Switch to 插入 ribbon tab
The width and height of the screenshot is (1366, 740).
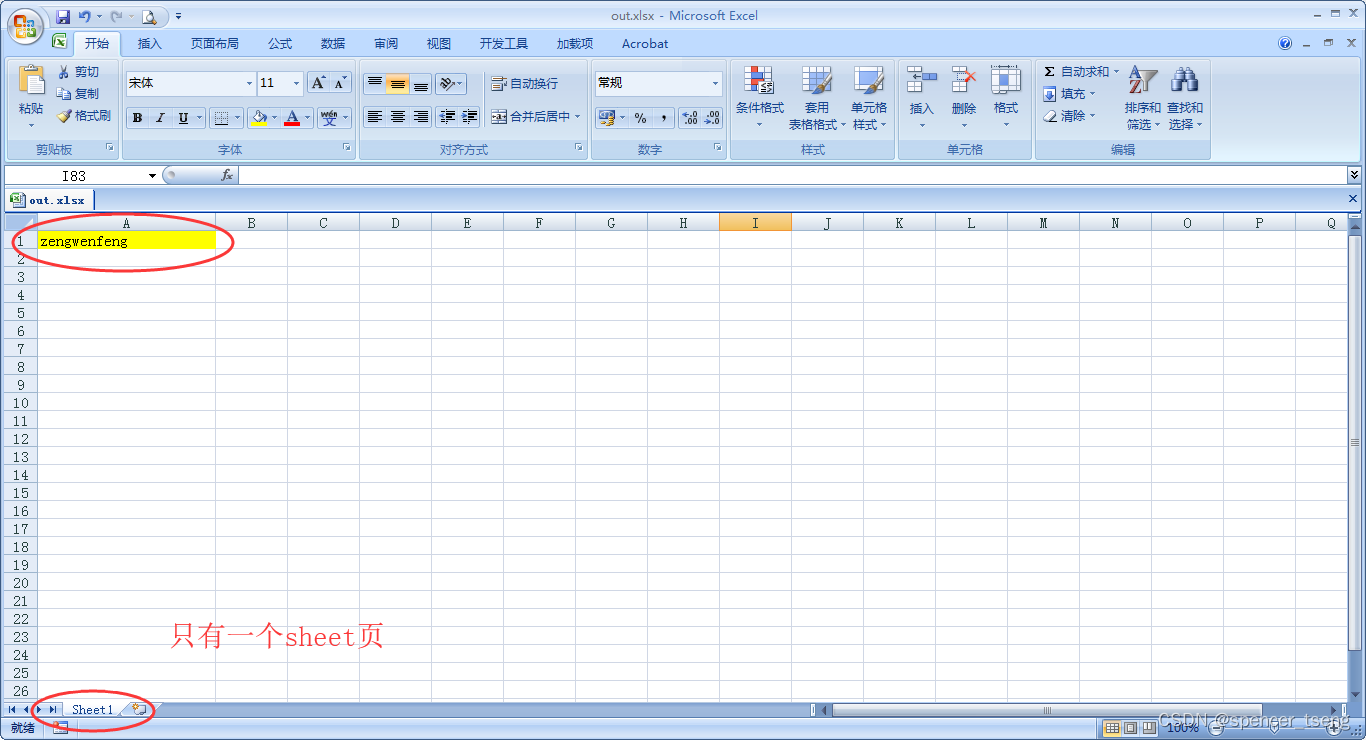click(150, 44)
